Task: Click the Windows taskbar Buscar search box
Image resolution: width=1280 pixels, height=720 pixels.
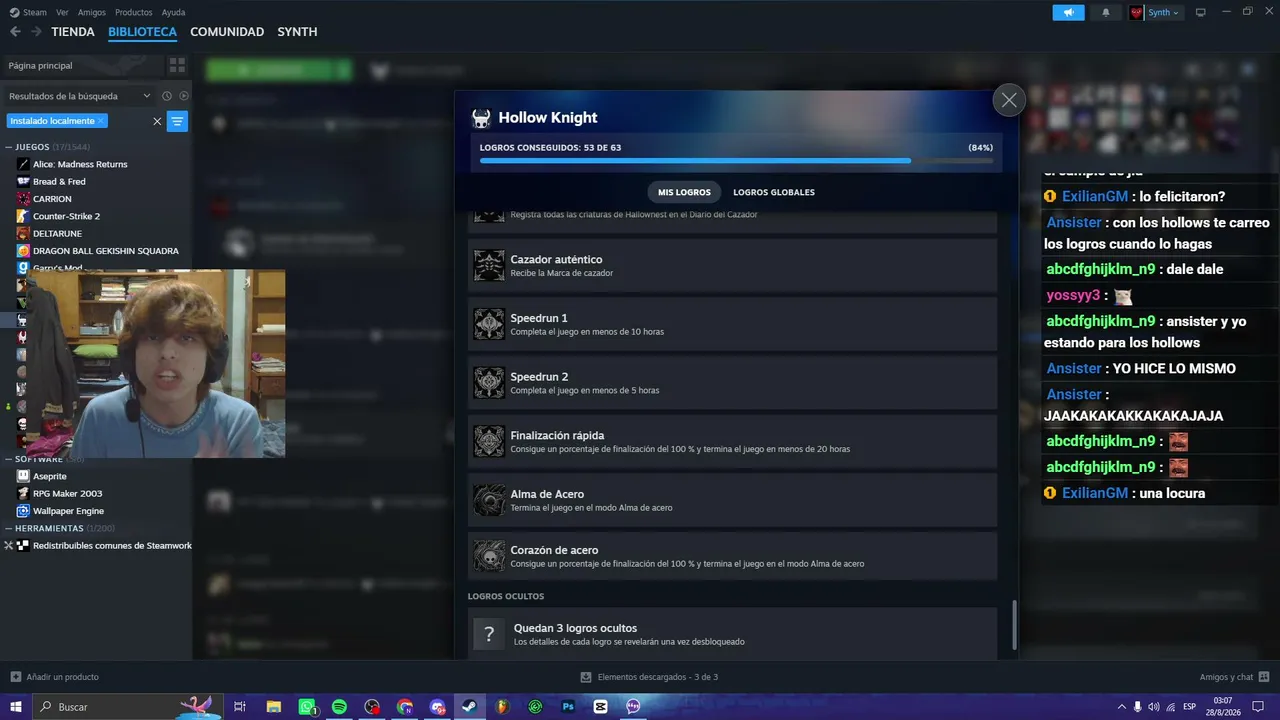Action: click(x=127, y=707)
